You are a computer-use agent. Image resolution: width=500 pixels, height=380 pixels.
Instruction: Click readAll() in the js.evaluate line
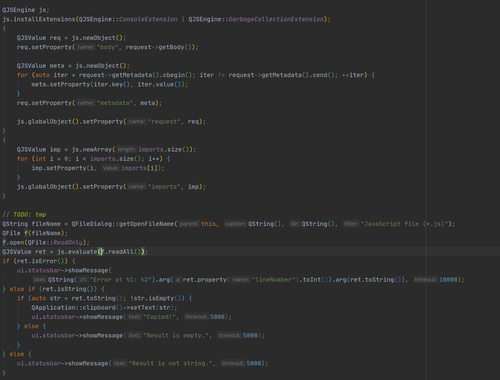click(x=124, y=252)
